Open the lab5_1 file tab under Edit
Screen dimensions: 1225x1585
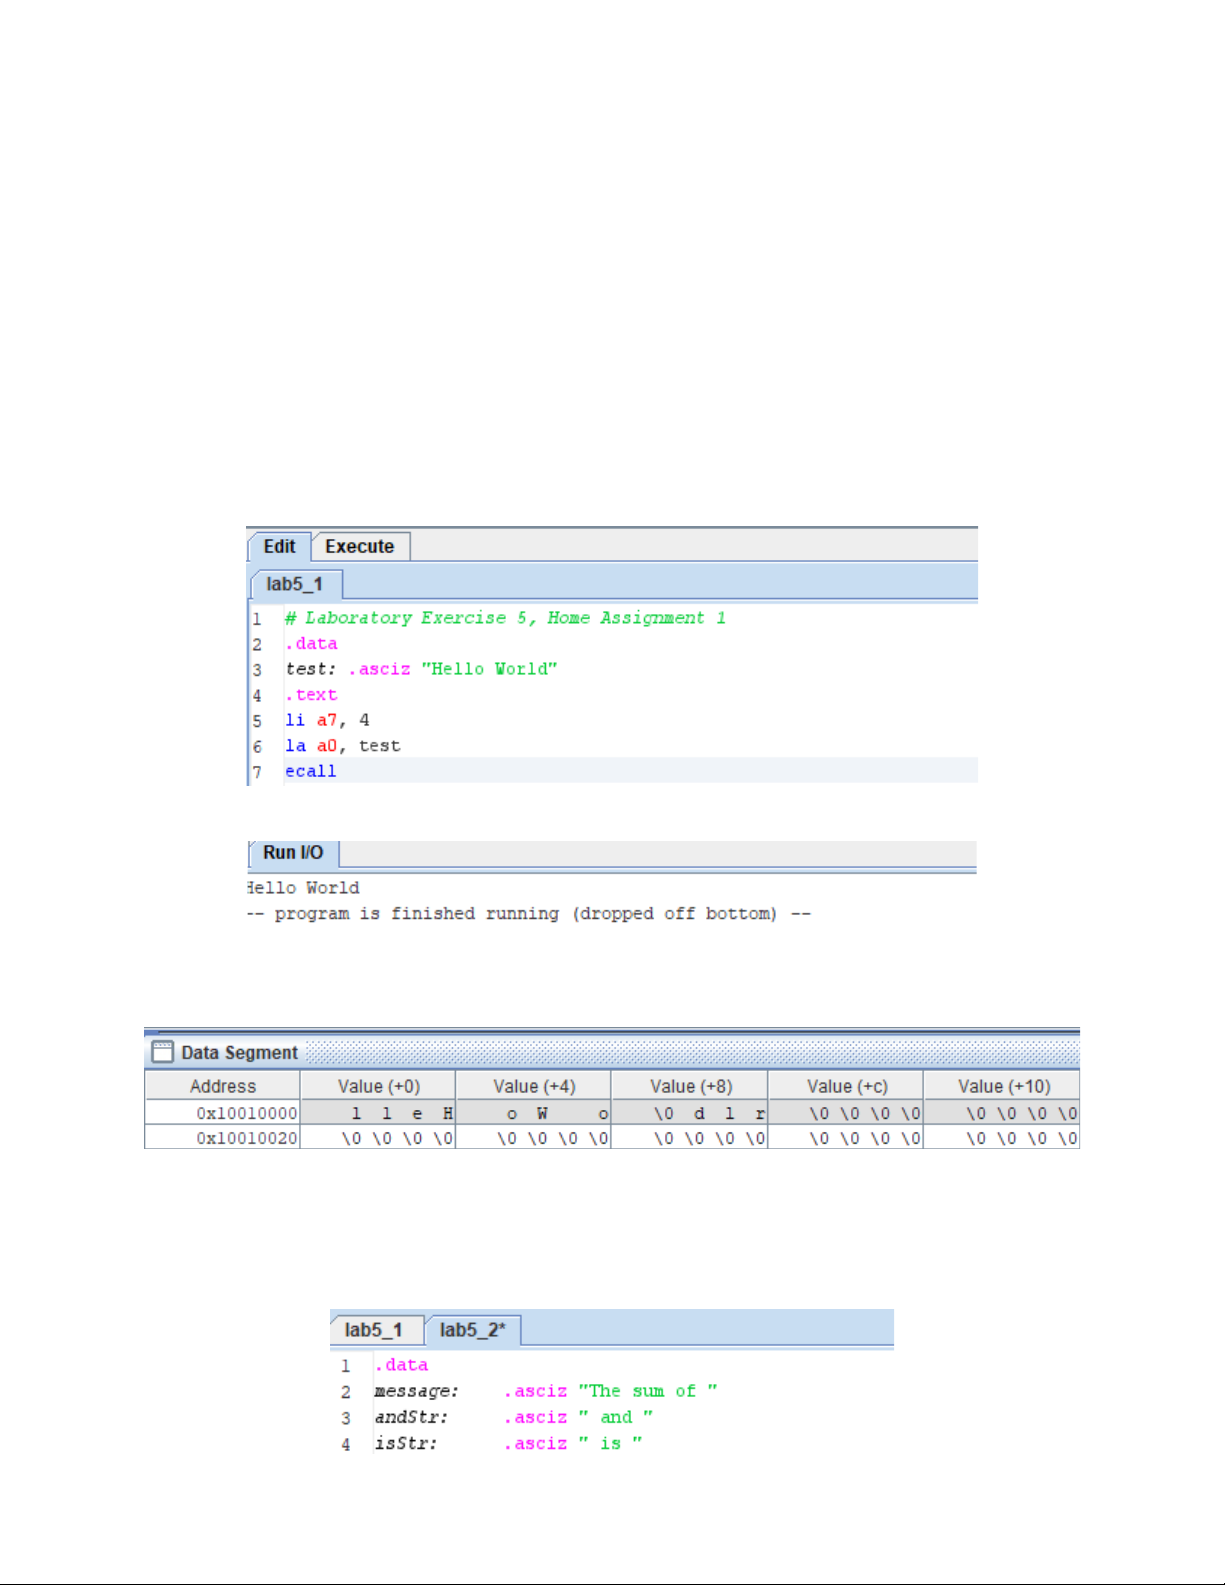(x=295, y=584)
